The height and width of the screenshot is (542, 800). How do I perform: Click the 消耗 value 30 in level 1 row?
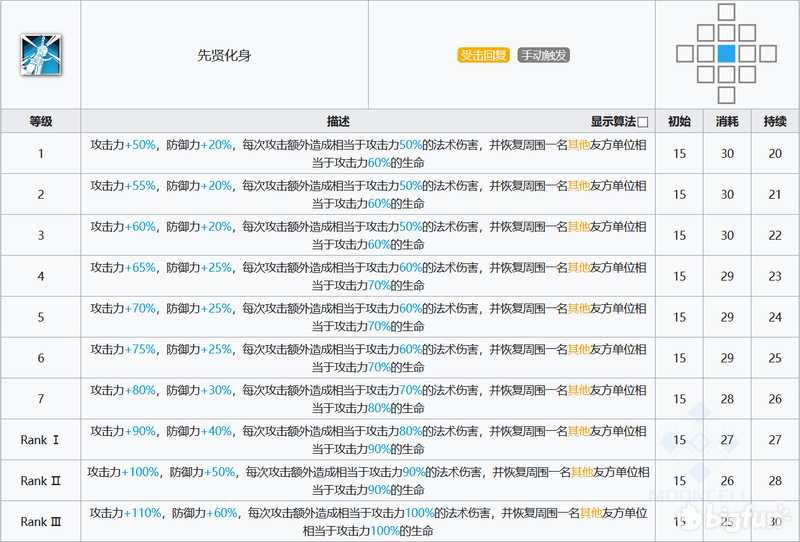[727, 154]
